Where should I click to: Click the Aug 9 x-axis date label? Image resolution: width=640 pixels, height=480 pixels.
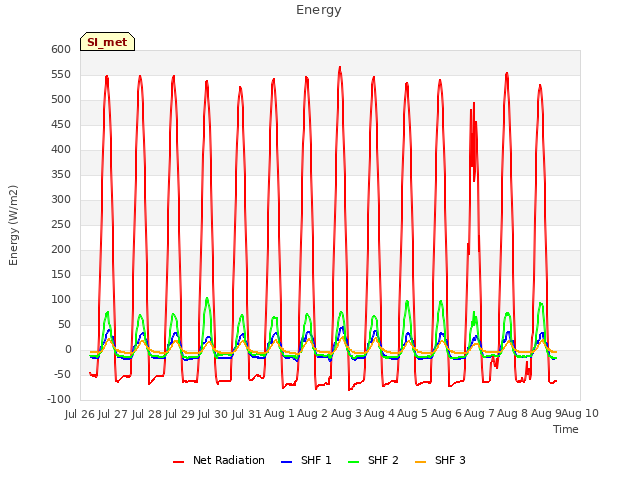coord(546,414)
